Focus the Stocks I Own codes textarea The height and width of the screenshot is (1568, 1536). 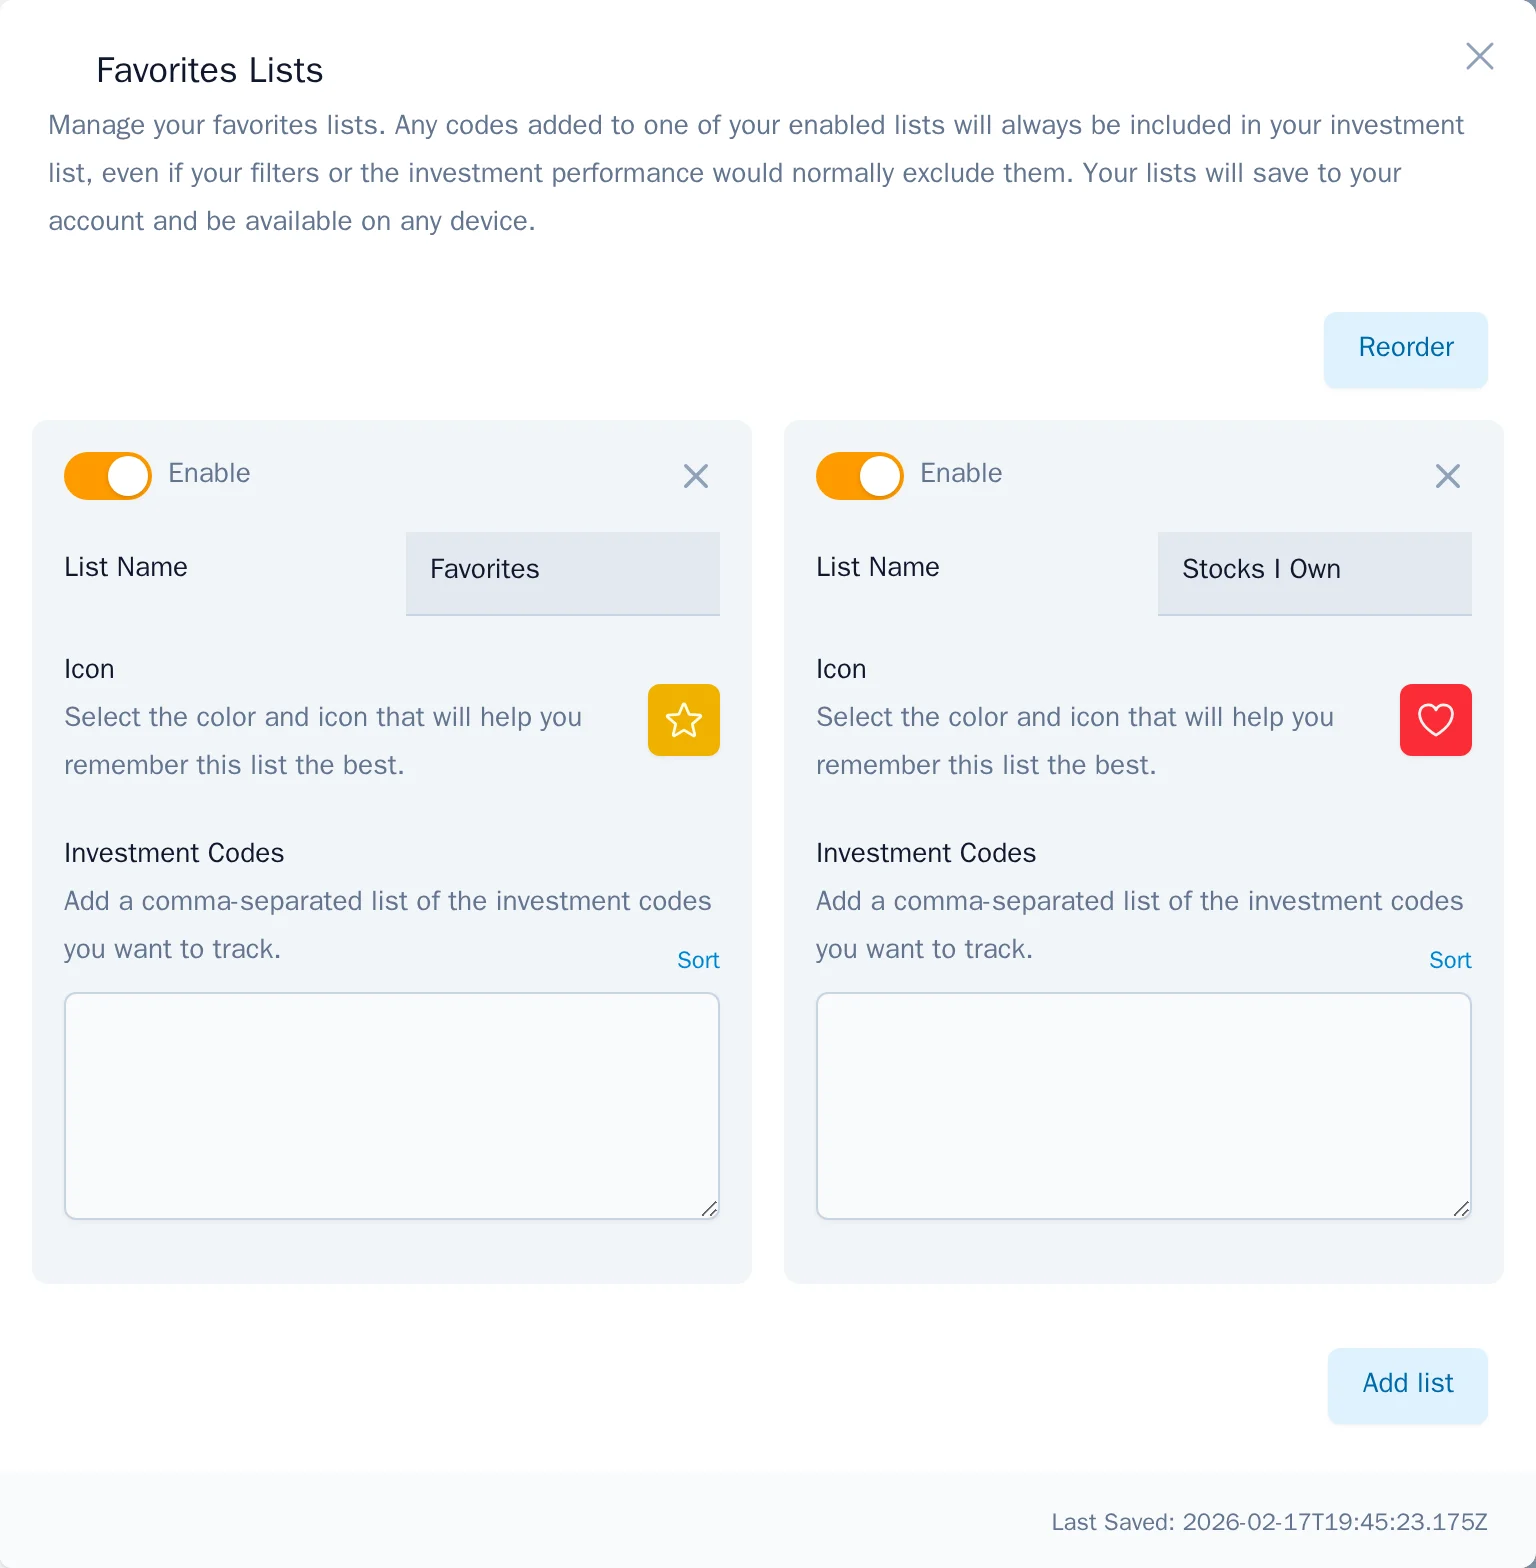tap(1143, 1105)
